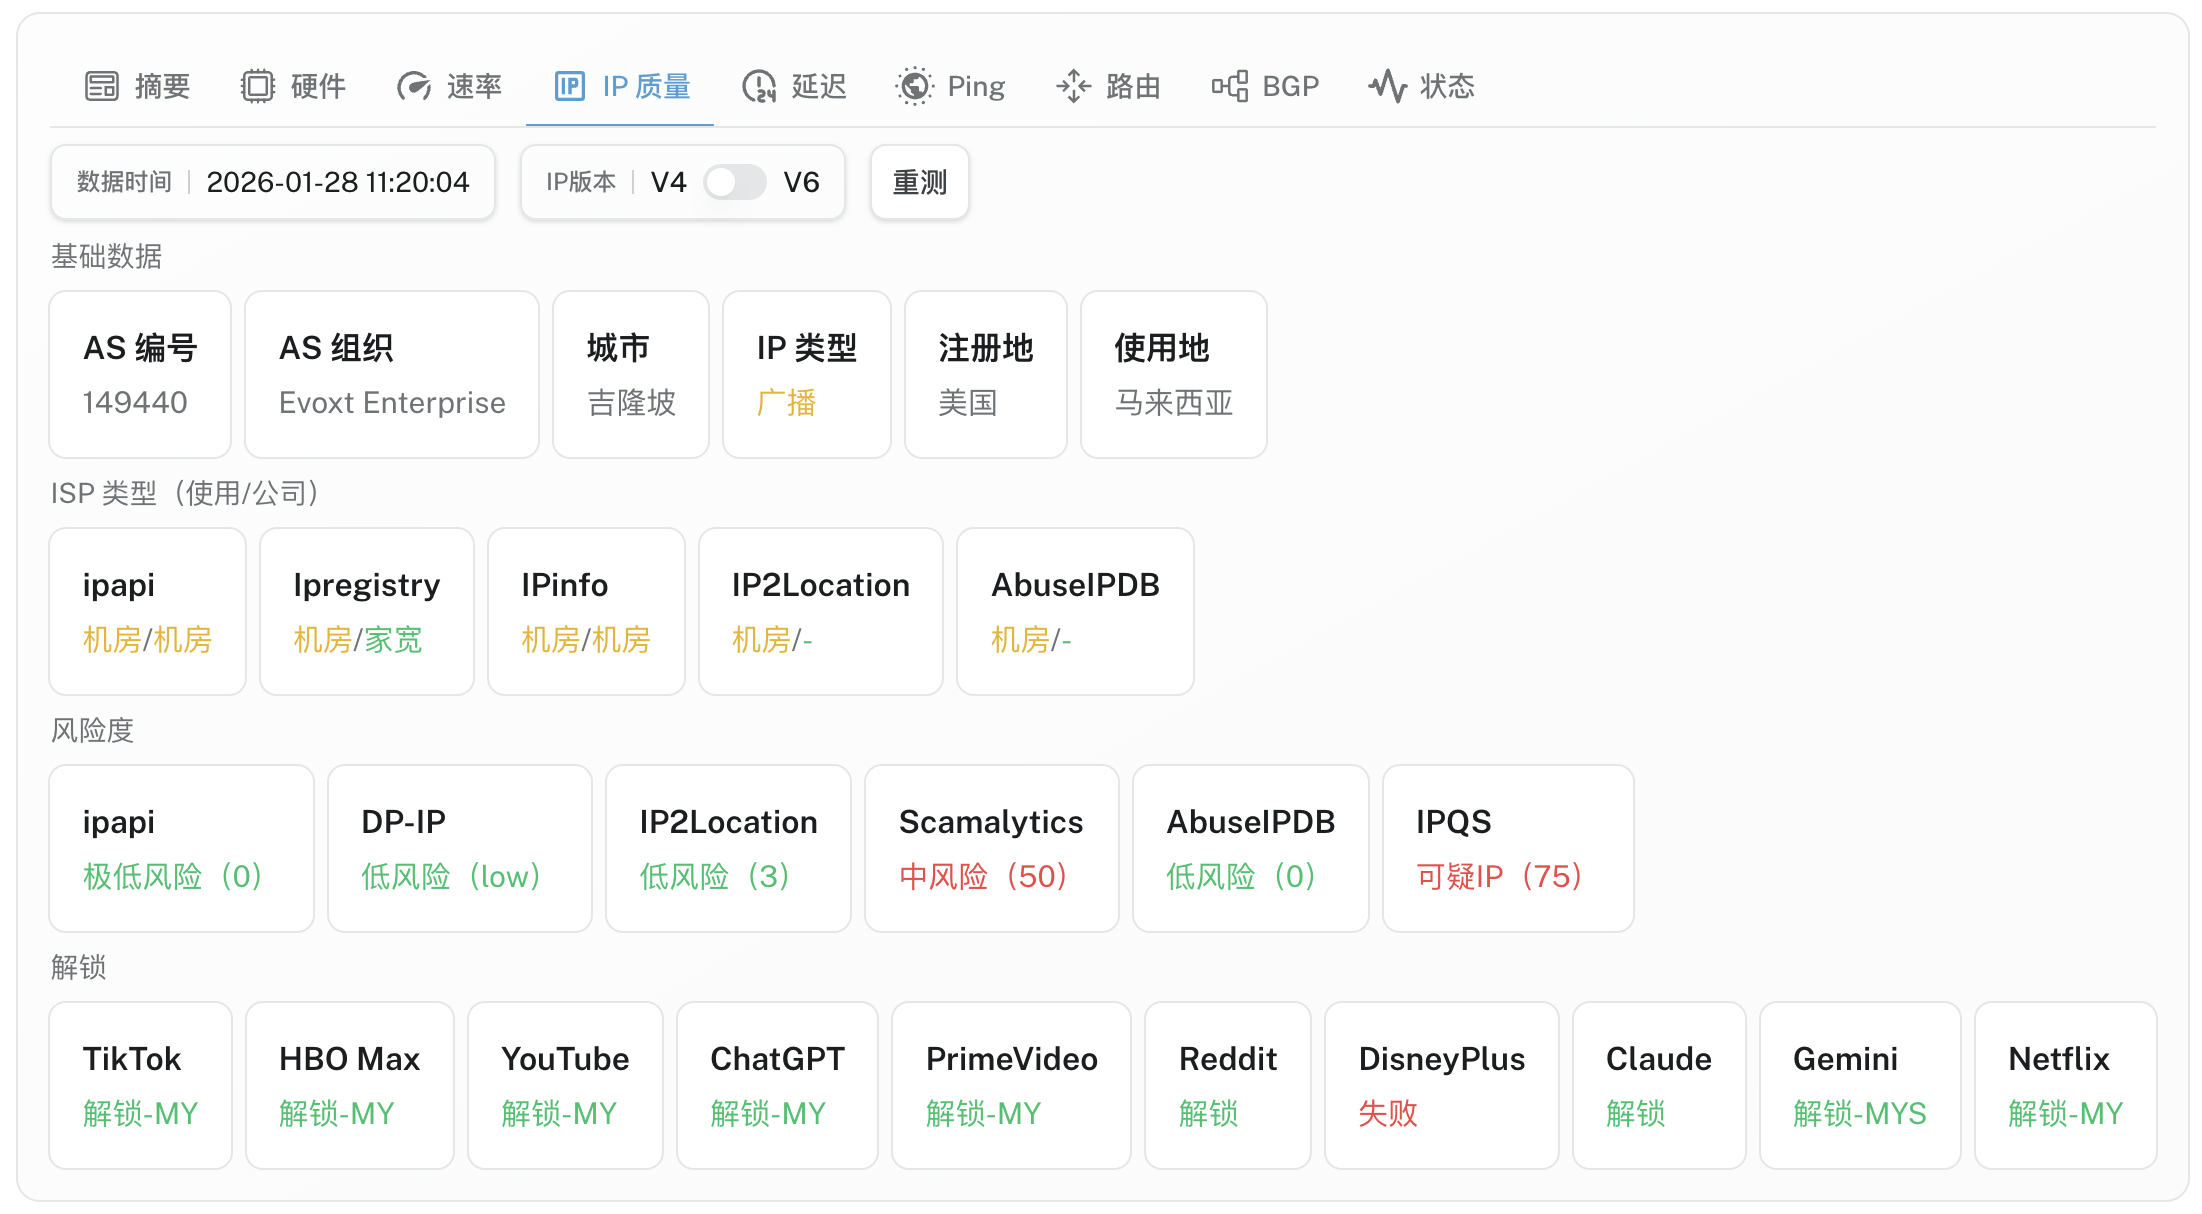Viewport: 2202px width, 1214px height.
Task: Click the IP 质量 tab icon
Action: (569, 87)
